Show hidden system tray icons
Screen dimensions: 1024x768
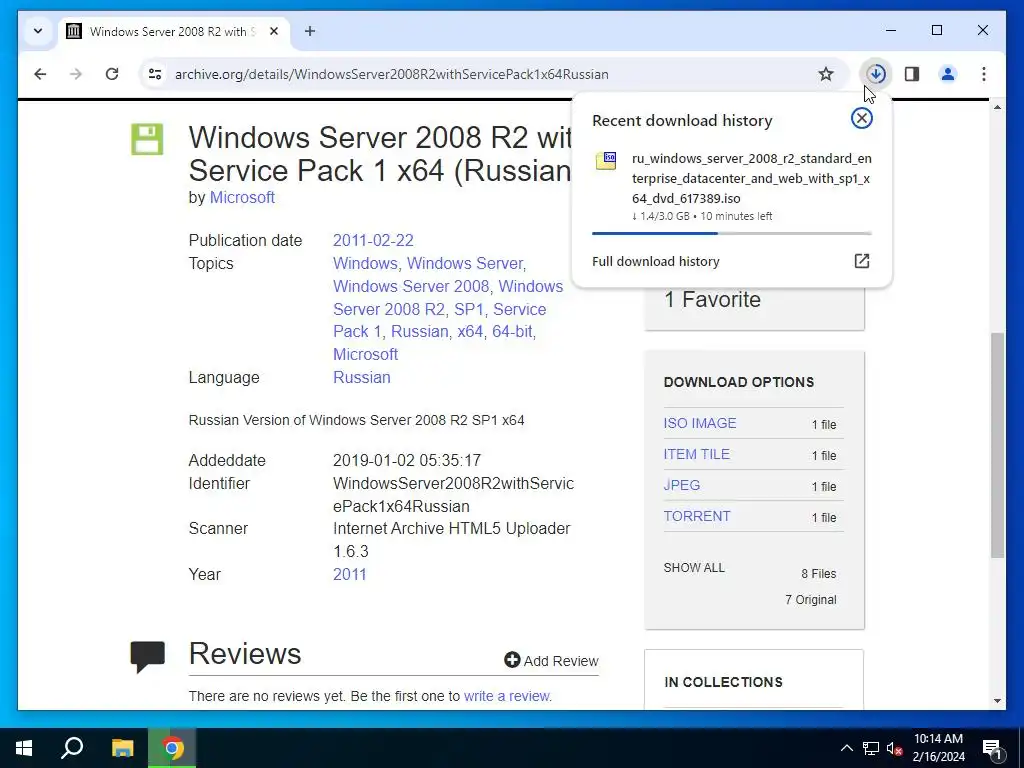[846, 748]
